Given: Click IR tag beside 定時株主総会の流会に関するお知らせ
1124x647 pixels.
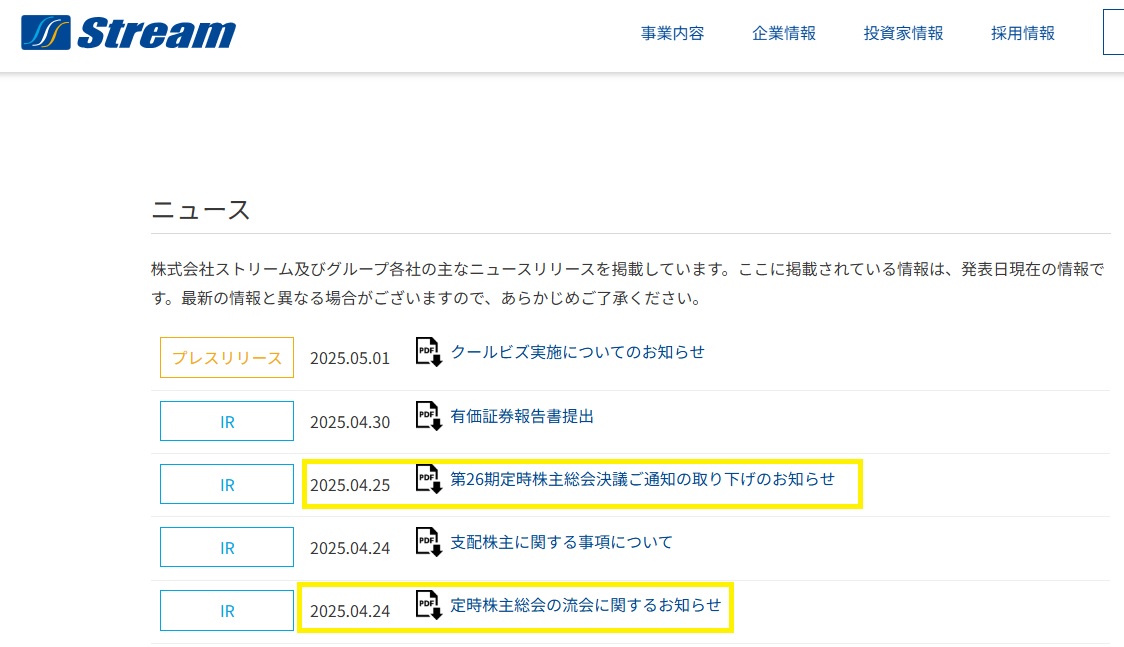Looking at the screenshot, I should point(227,611).
